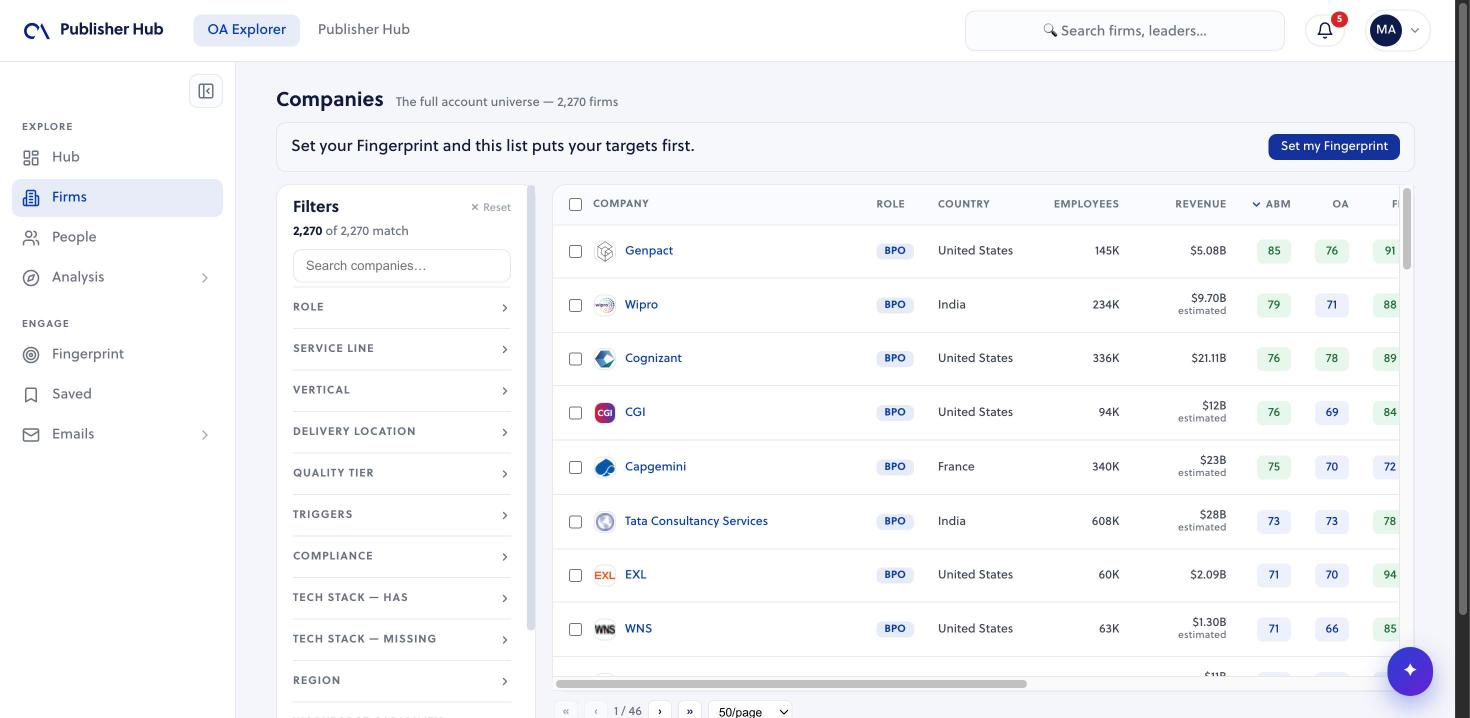
Task: Click the filters panel scrollbar
Action: pyautogui.click(x=531, y=408)
